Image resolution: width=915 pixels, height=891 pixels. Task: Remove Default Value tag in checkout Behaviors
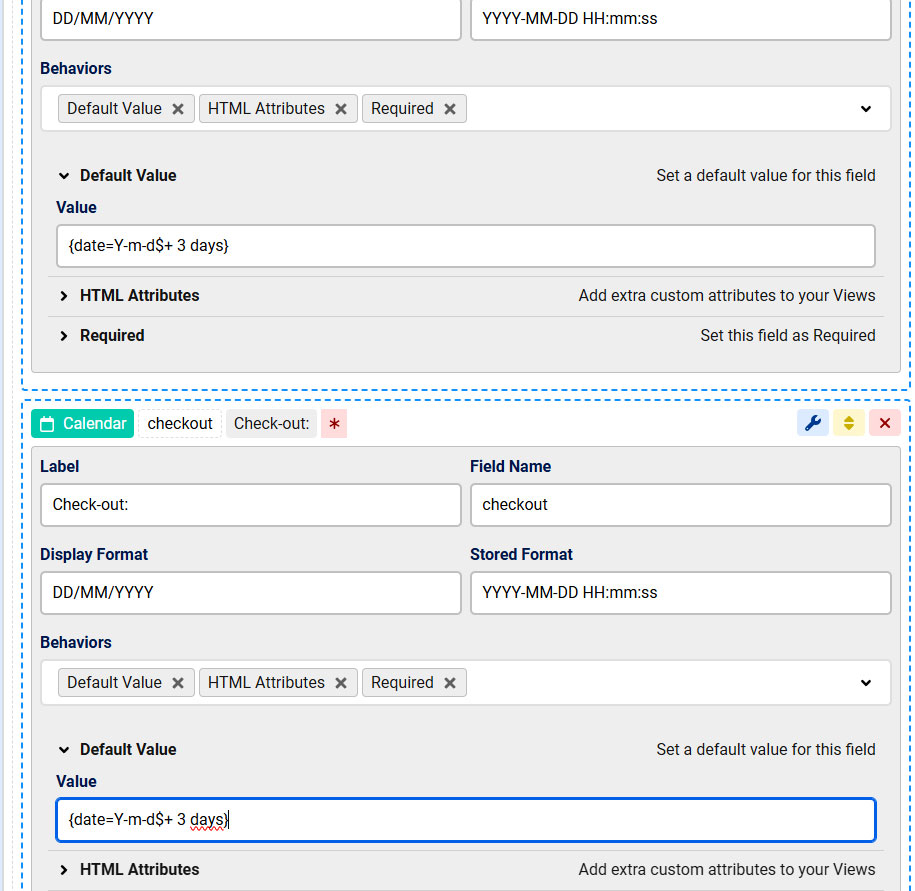point(178,683)
